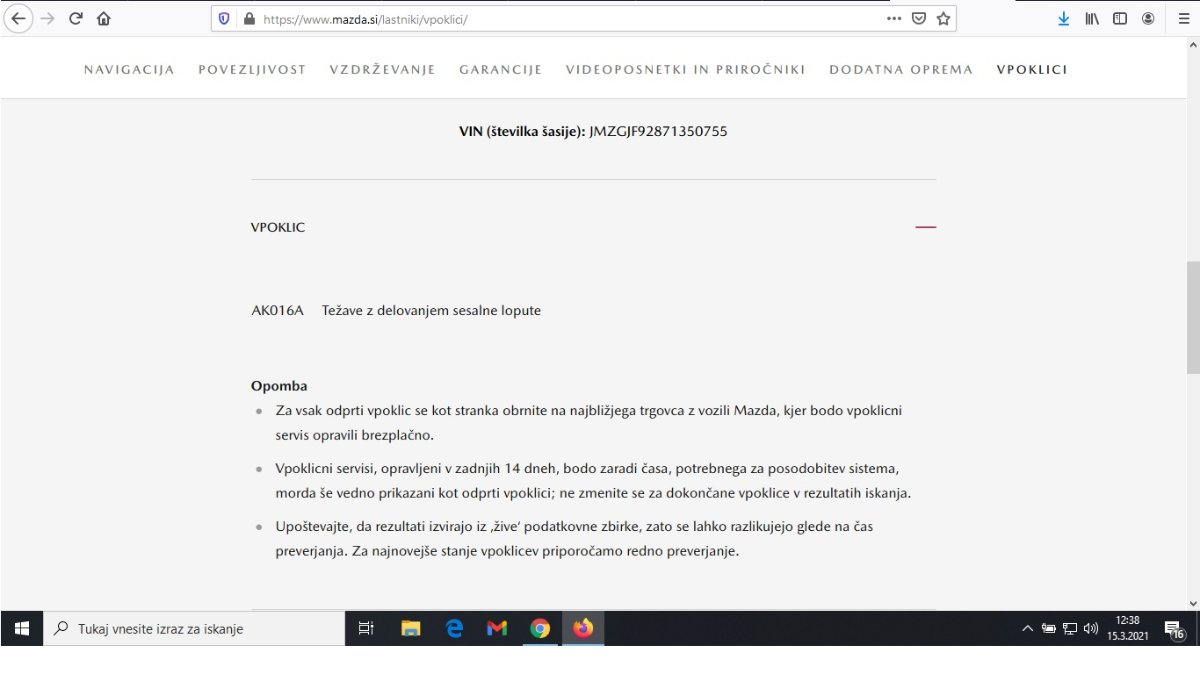Click the page vertical scrollbar thumb
Image resolution: width=1200 pixels, height=674 pixels.
pos(1192,317)
